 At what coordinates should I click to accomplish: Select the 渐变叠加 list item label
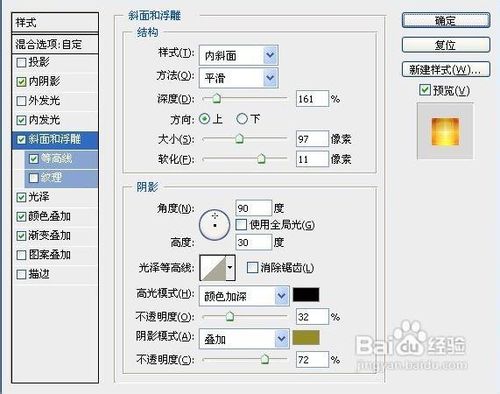coord(50,236)
